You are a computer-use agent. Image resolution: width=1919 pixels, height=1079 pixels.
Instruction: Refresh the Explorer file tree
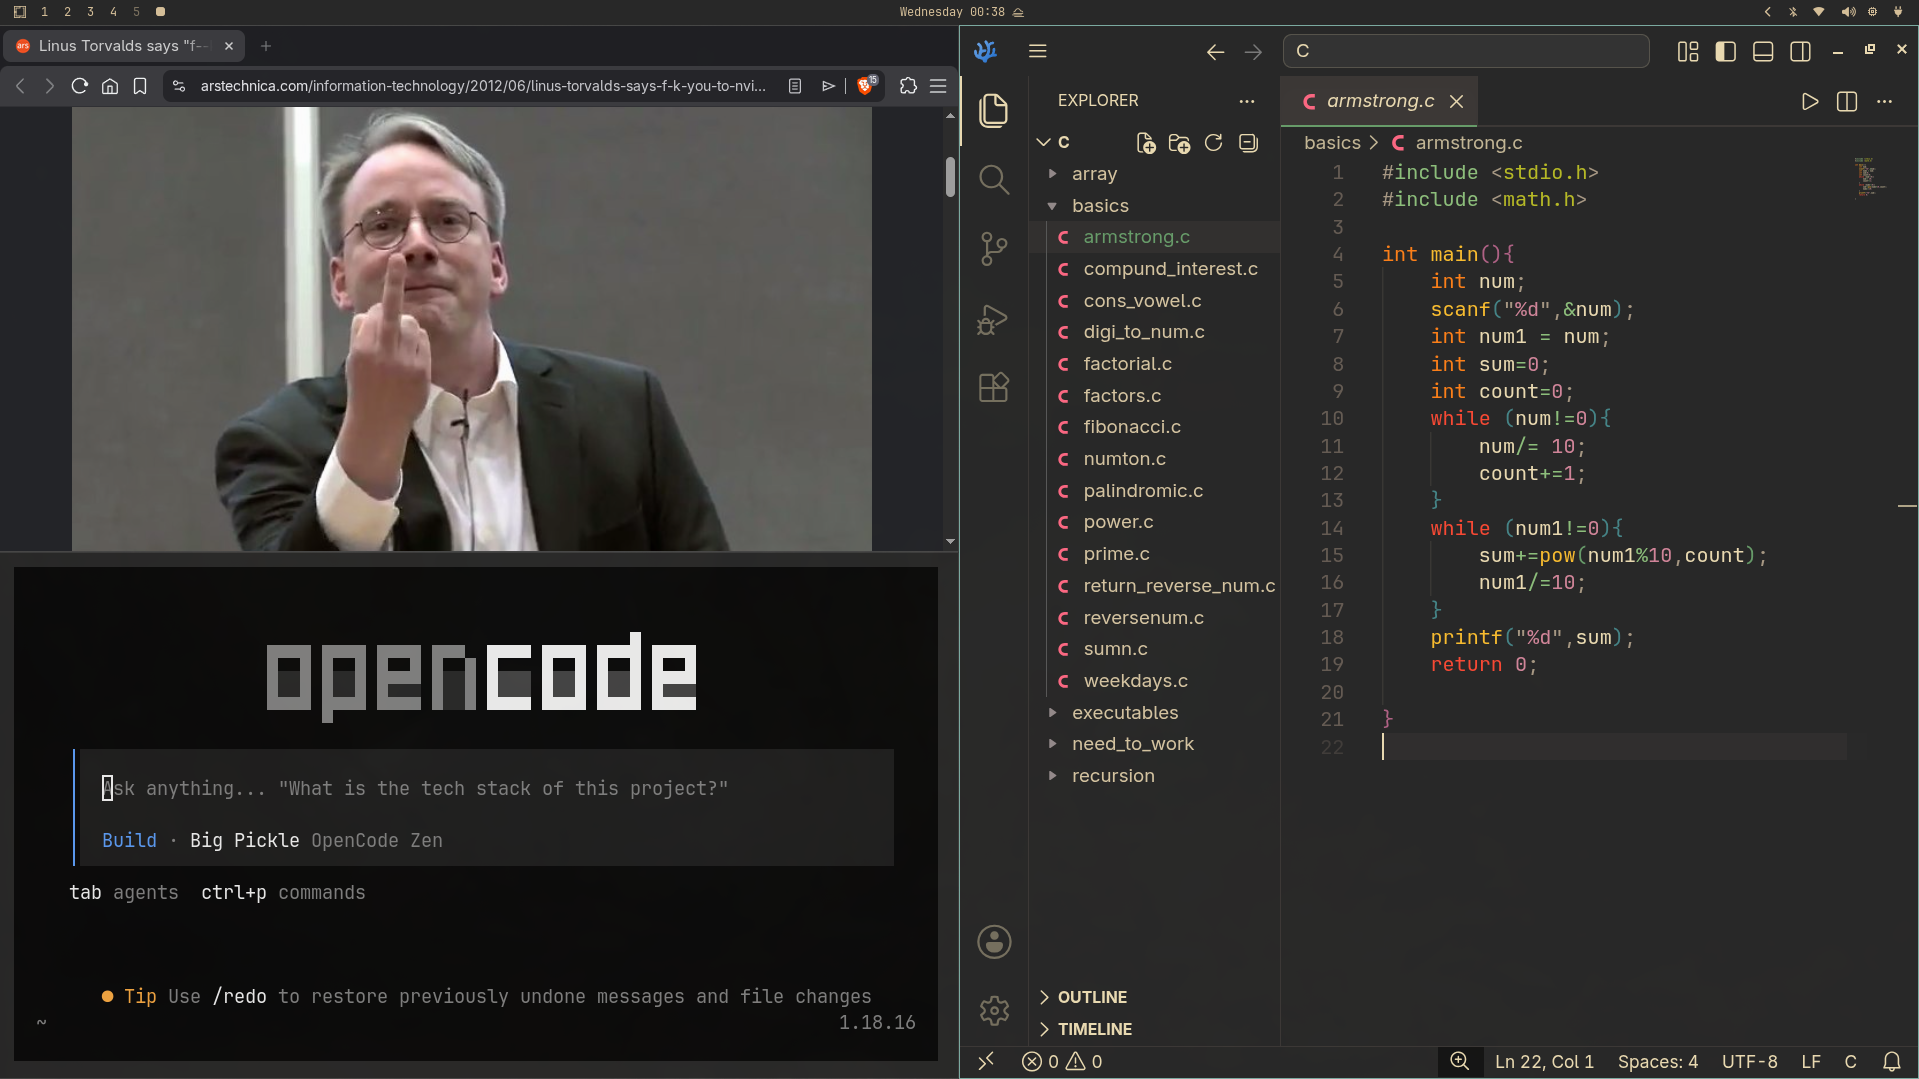(x=1214, y=143)
